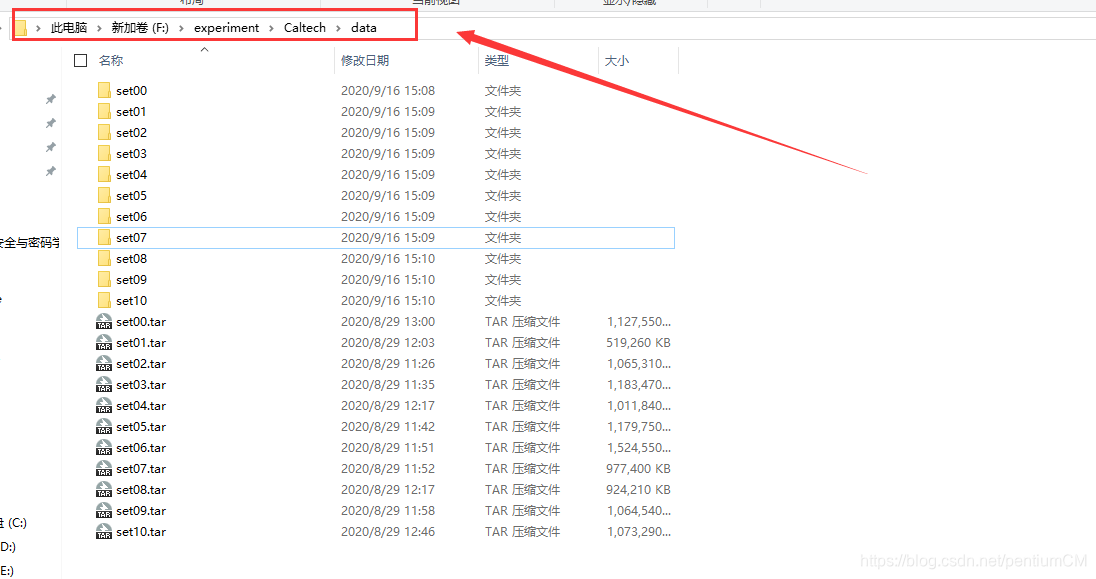Click the date 2020/8/29 12:46
Viewport: 1096px width, 579px height.
pyautogui.click(x=388, y=531)
